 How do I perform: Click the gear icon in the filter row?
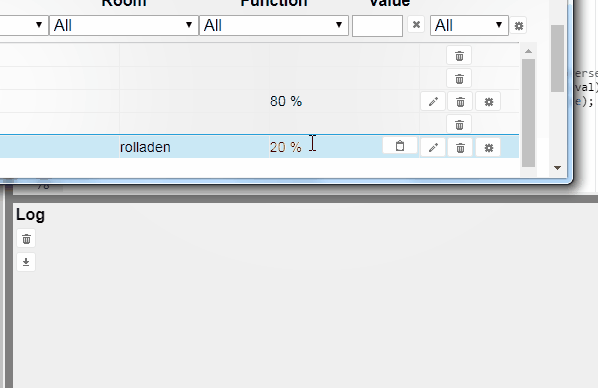519,26
